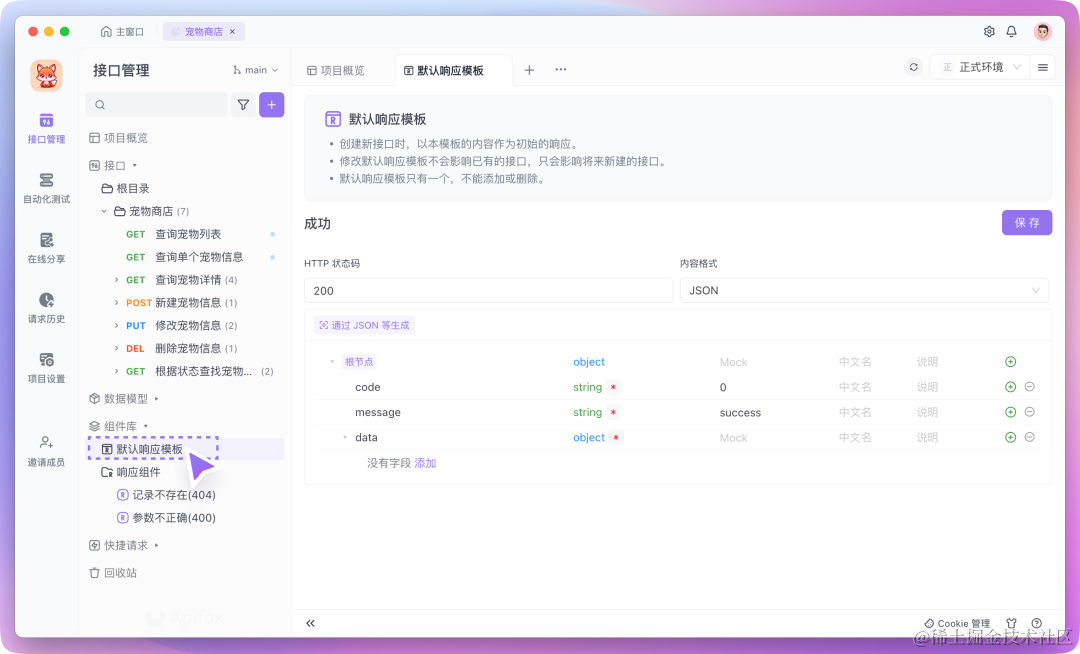The width and height of the screenshot is (1080, 654).
Task: Open 自动化测试 sidebar section
Action: pyautogui.click(x=46, y=189)
